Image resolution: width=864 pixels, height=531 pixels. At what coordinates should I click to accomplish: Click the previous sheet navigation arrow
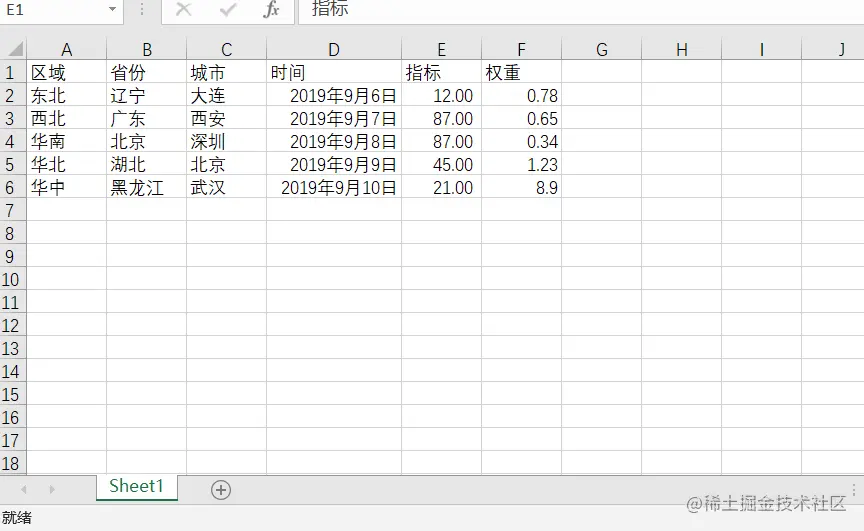[24, 489]
